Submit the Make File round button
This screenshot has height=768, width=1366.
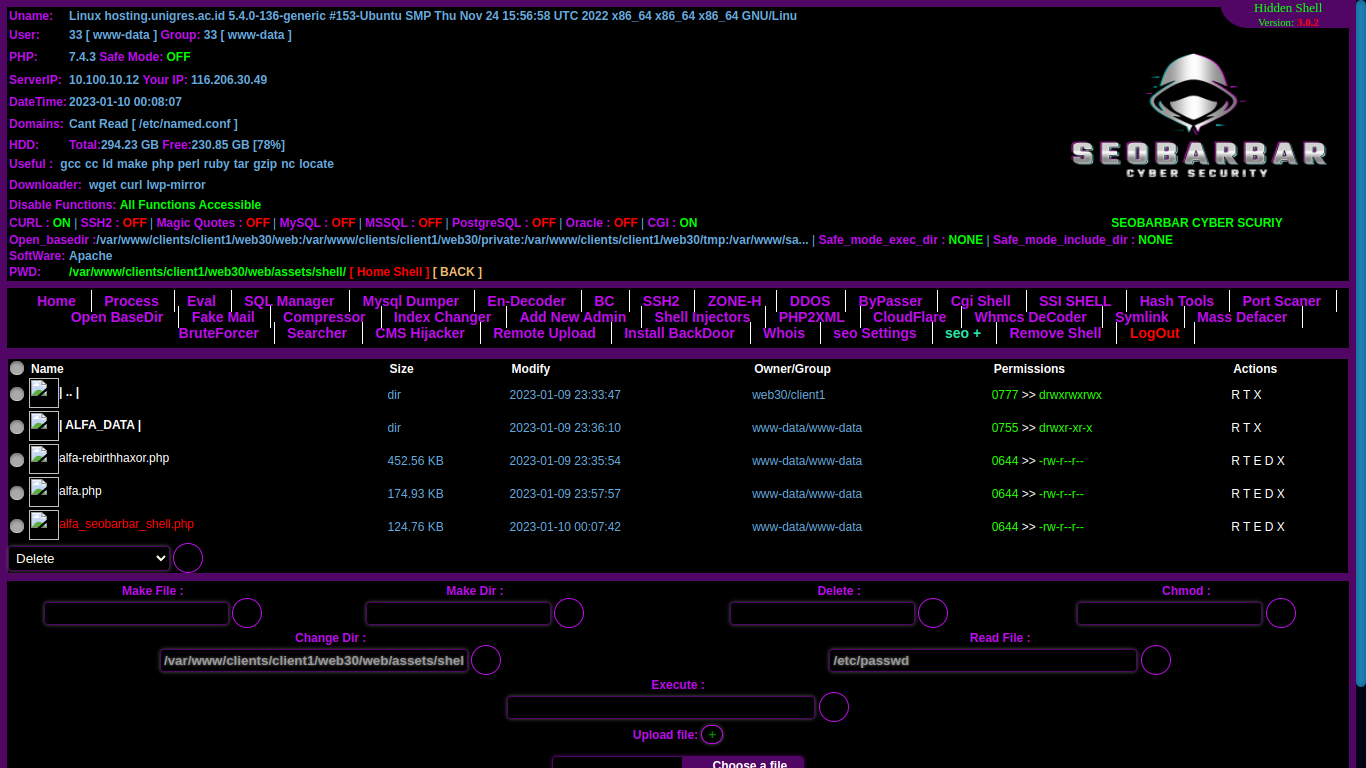point(247,613)
